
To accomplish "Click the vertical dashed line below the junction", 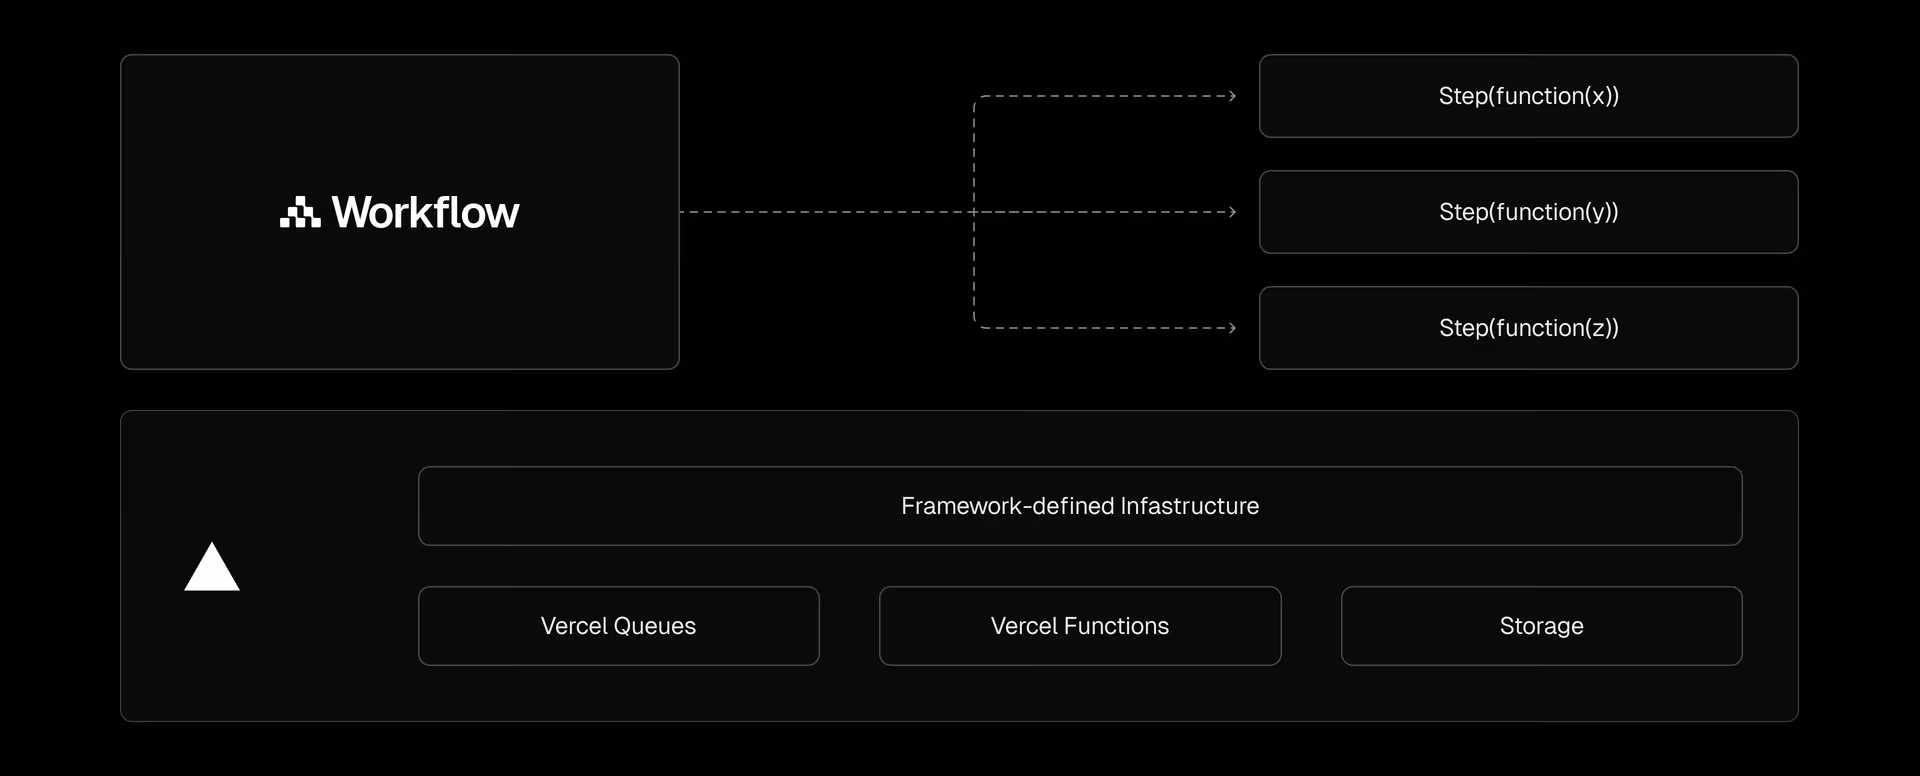I will coord(974,270).
